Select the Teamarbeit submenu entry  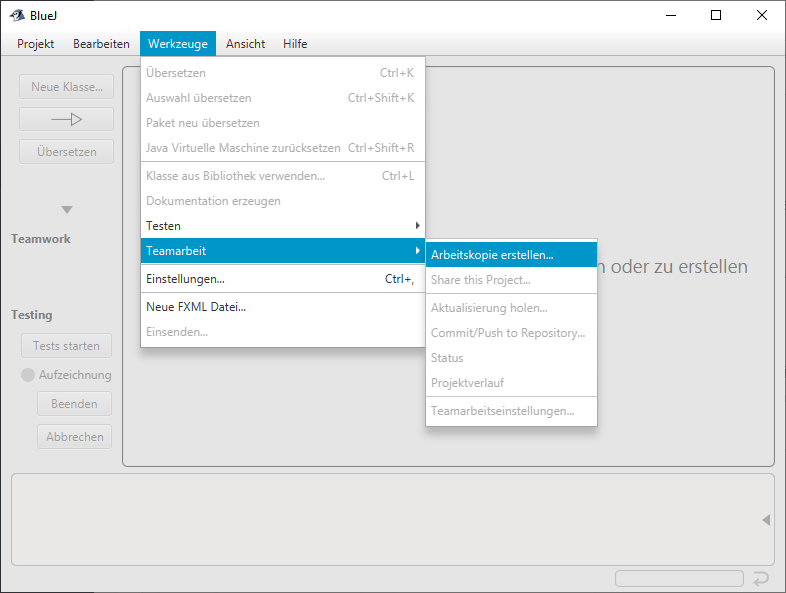pyautogui.click(x=283, y=251)
